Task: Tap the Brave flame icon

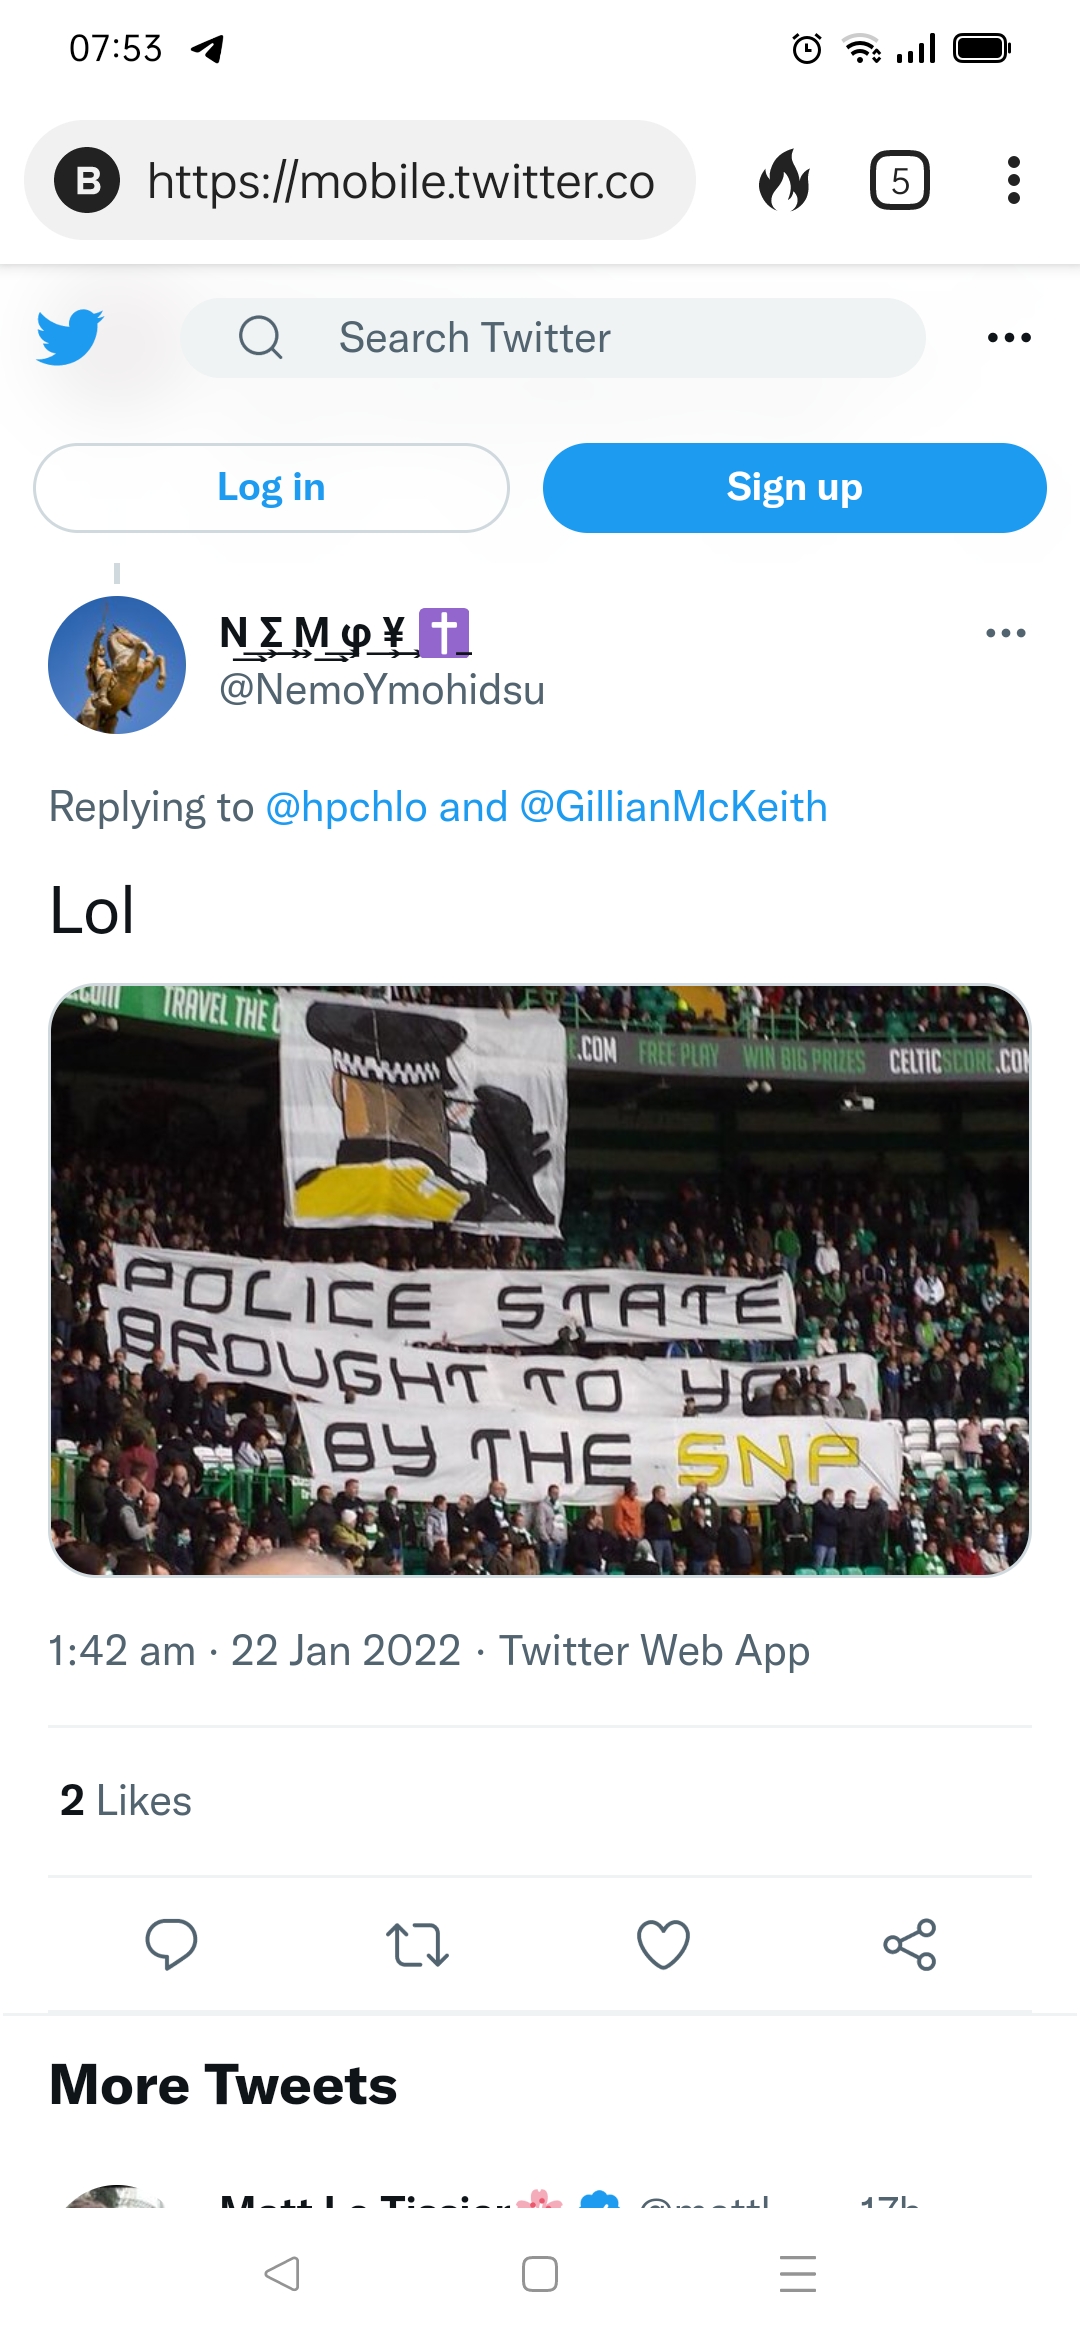Action: point(785,181)
